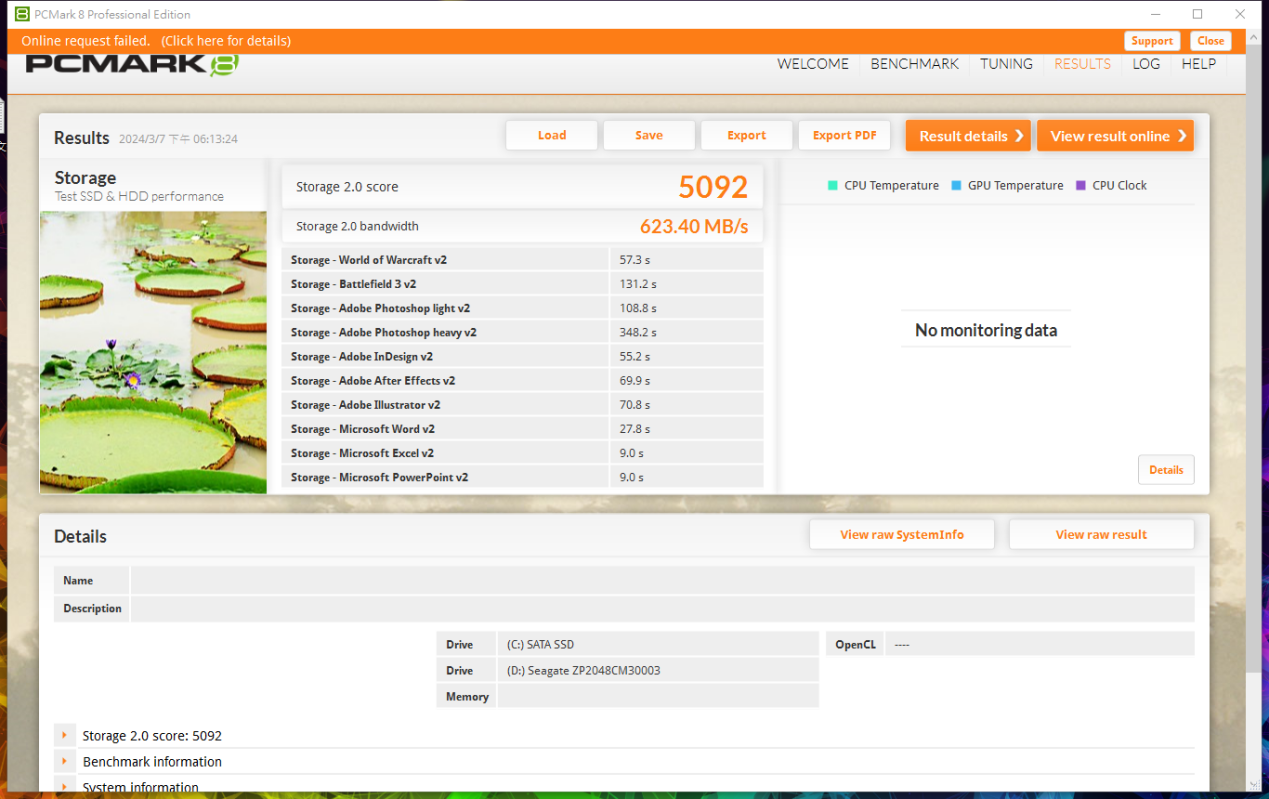
Task: Click the Seagate ZP2048CM30003 drive entry
Action: (658, 670)
